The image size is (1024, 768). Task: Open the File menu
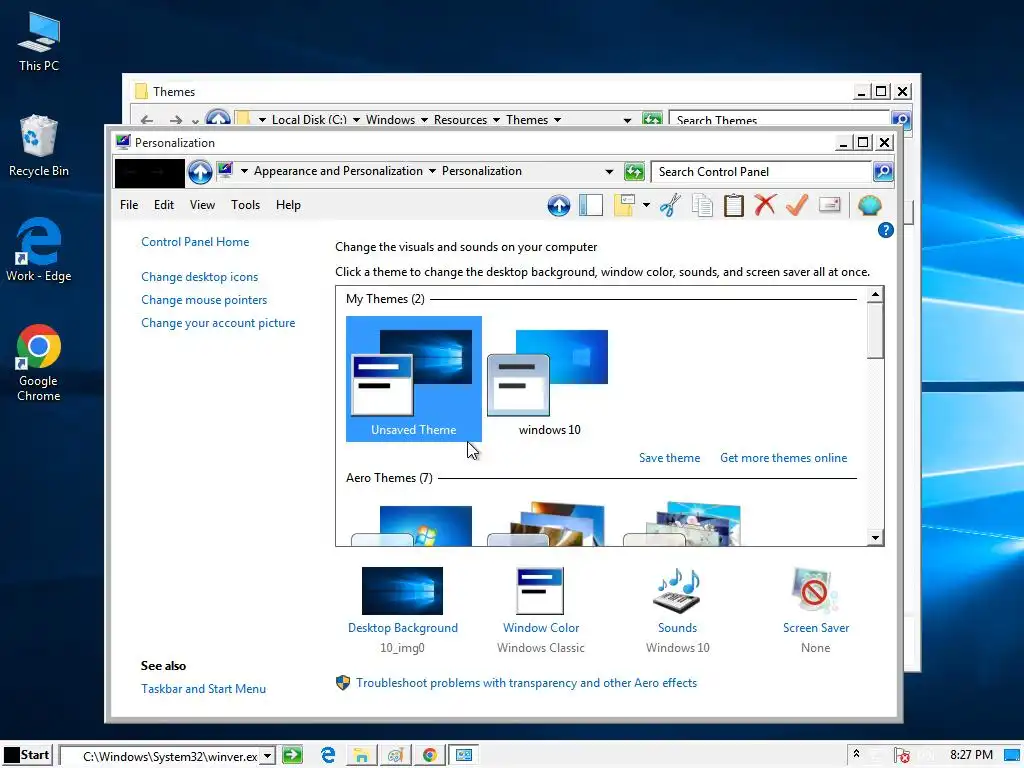[129, 205]
